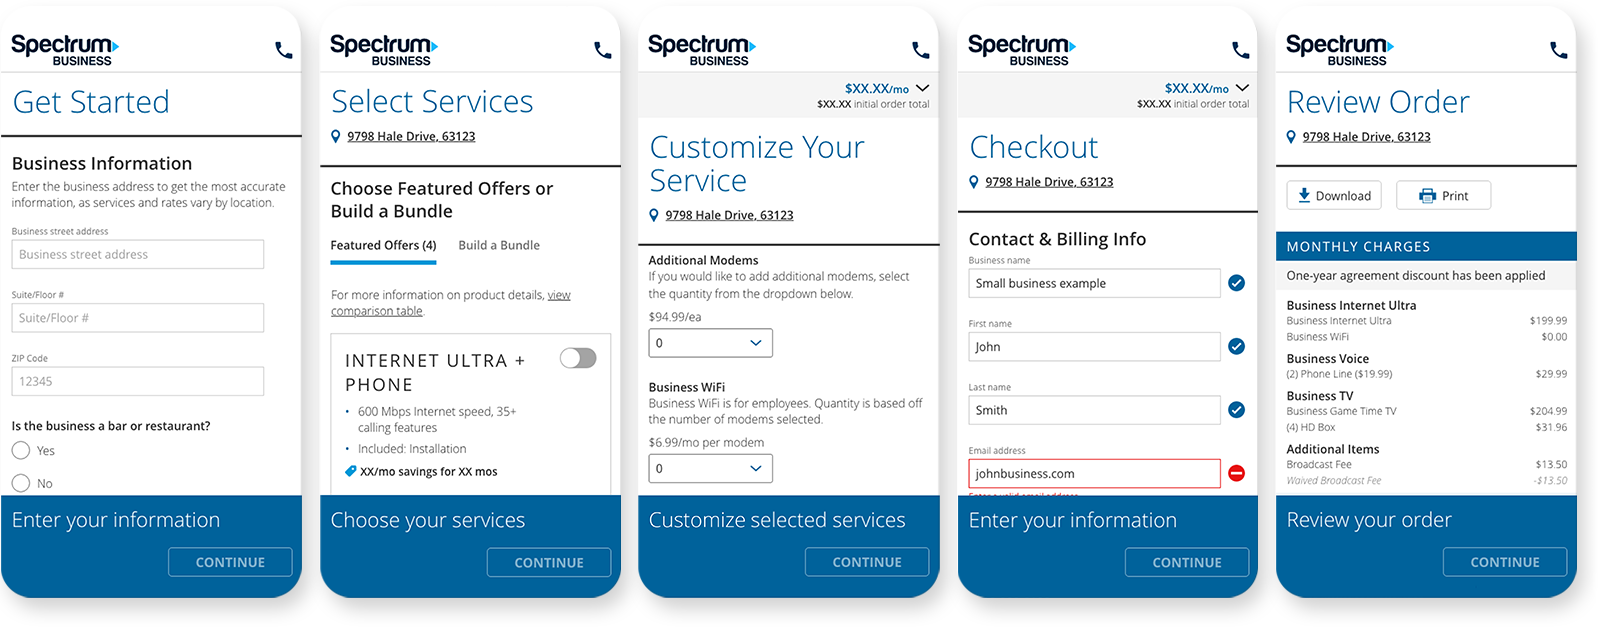This screenshot has height=627, width=1600.
Task: Click location pin on Review Order address
Action: point(1292,137)
